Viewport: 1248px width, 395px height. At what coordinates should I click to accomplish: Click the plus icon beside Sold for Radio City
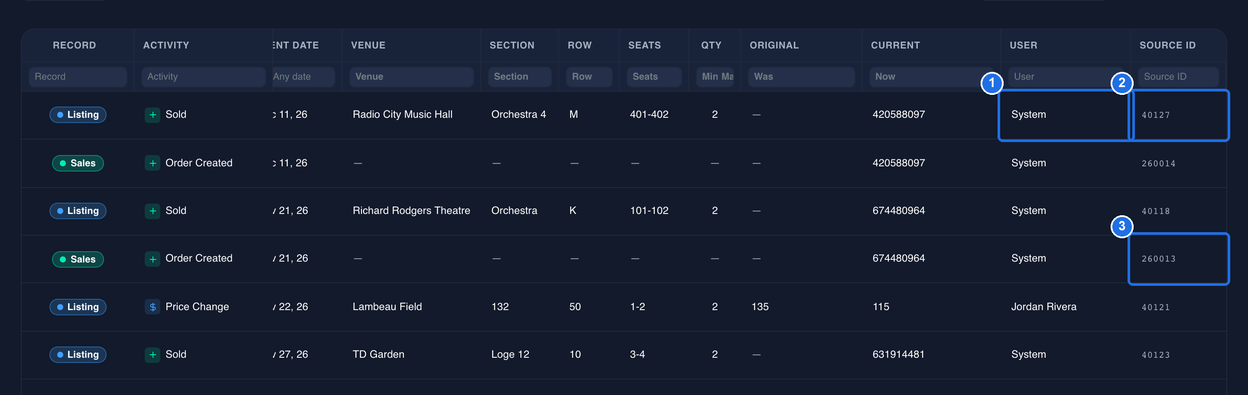coord(152,115)
